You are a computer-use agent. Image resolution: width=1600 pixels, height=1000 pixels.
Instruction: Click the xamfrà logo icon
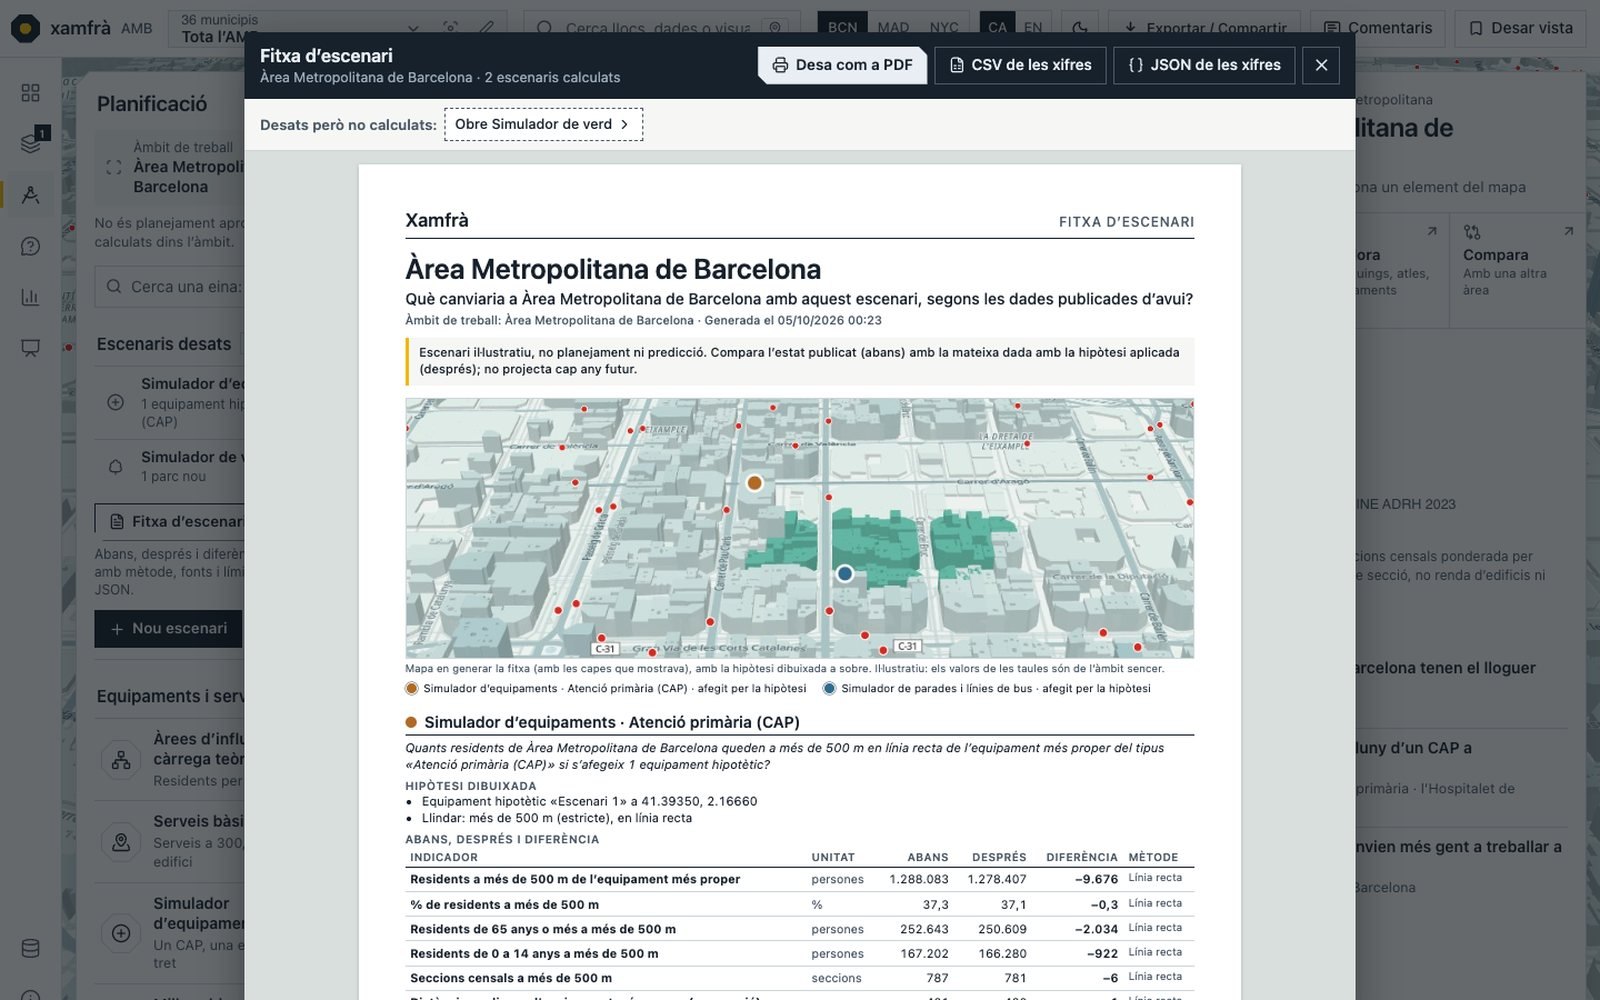[25, 28]
